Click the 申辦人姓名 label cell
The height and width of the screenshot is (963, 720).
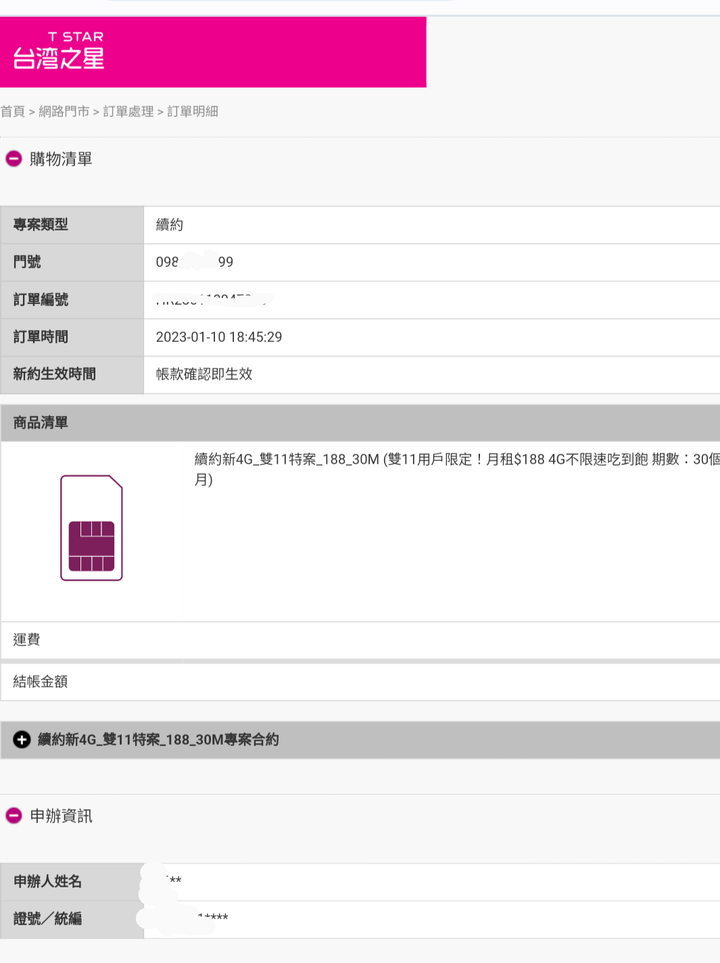[x=72, y=882]
